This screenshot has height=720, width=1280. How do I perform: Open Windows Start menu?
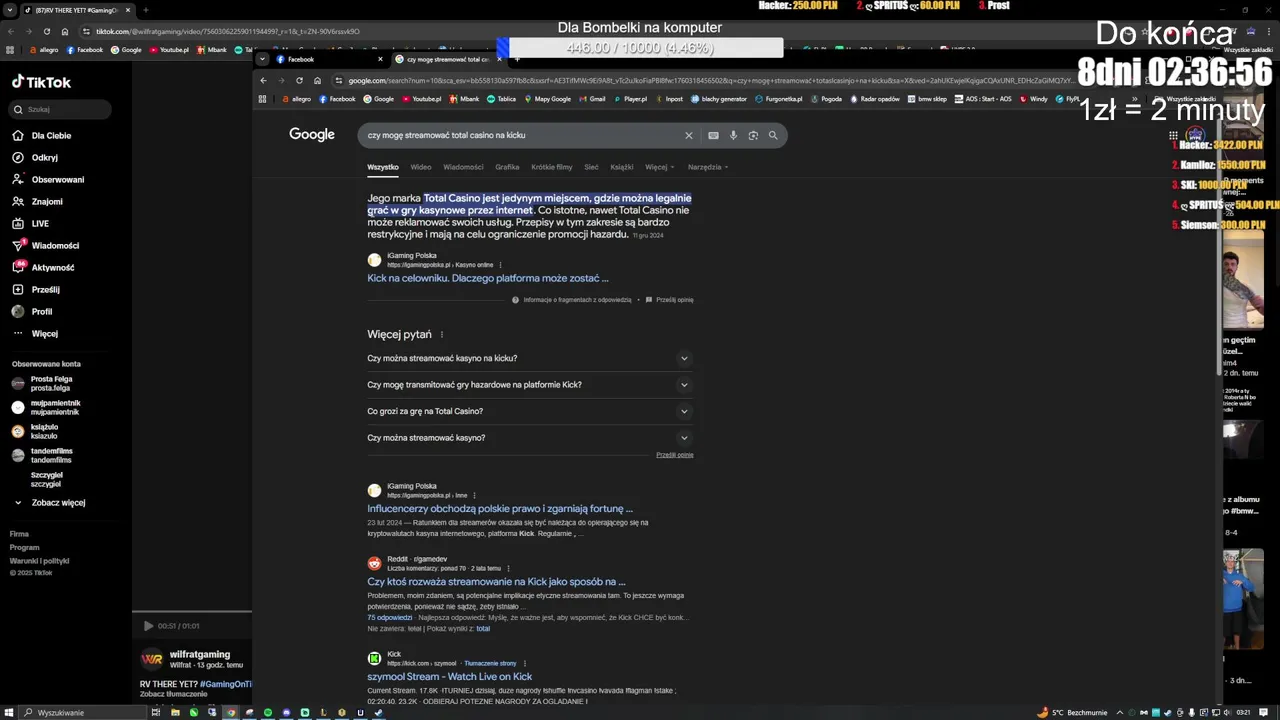(8, 712)
